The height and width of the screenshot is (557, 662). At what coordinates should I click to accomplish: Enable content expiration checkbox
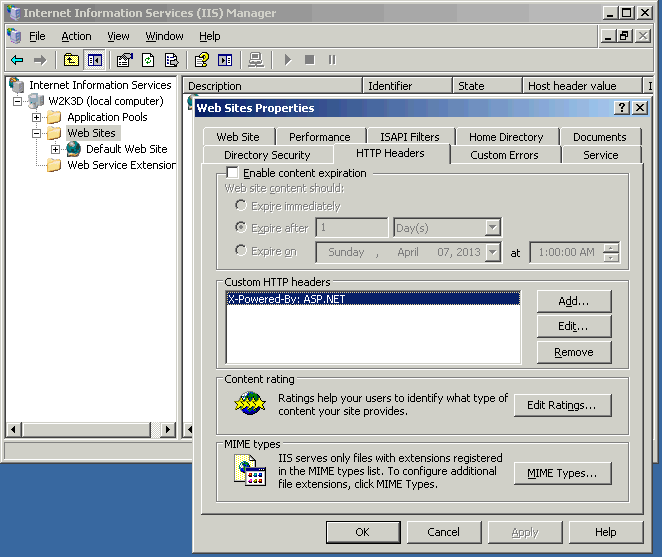232,173
